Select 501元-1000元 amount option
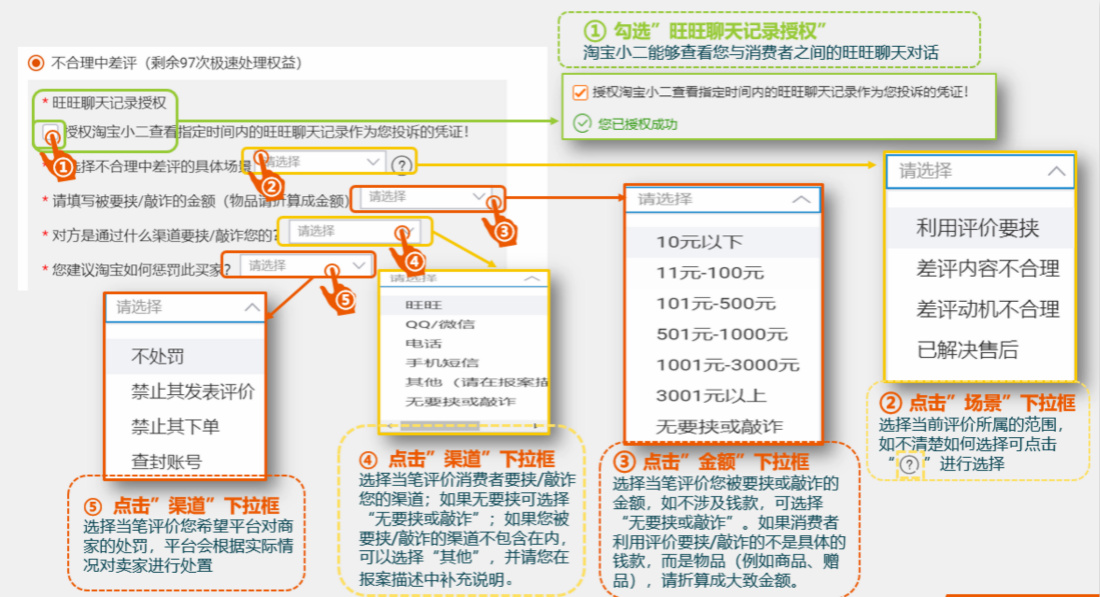1100x597 pixels. 723,335
